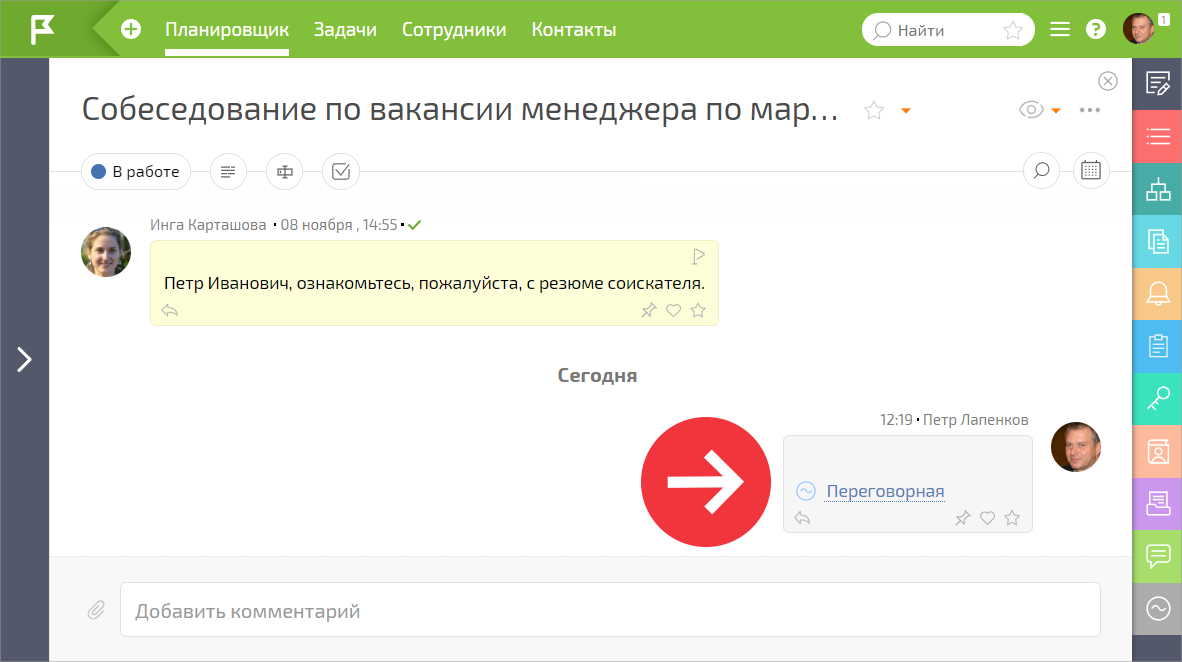
Task: Open the Задачи tab
Action: [x=345, y=29]
